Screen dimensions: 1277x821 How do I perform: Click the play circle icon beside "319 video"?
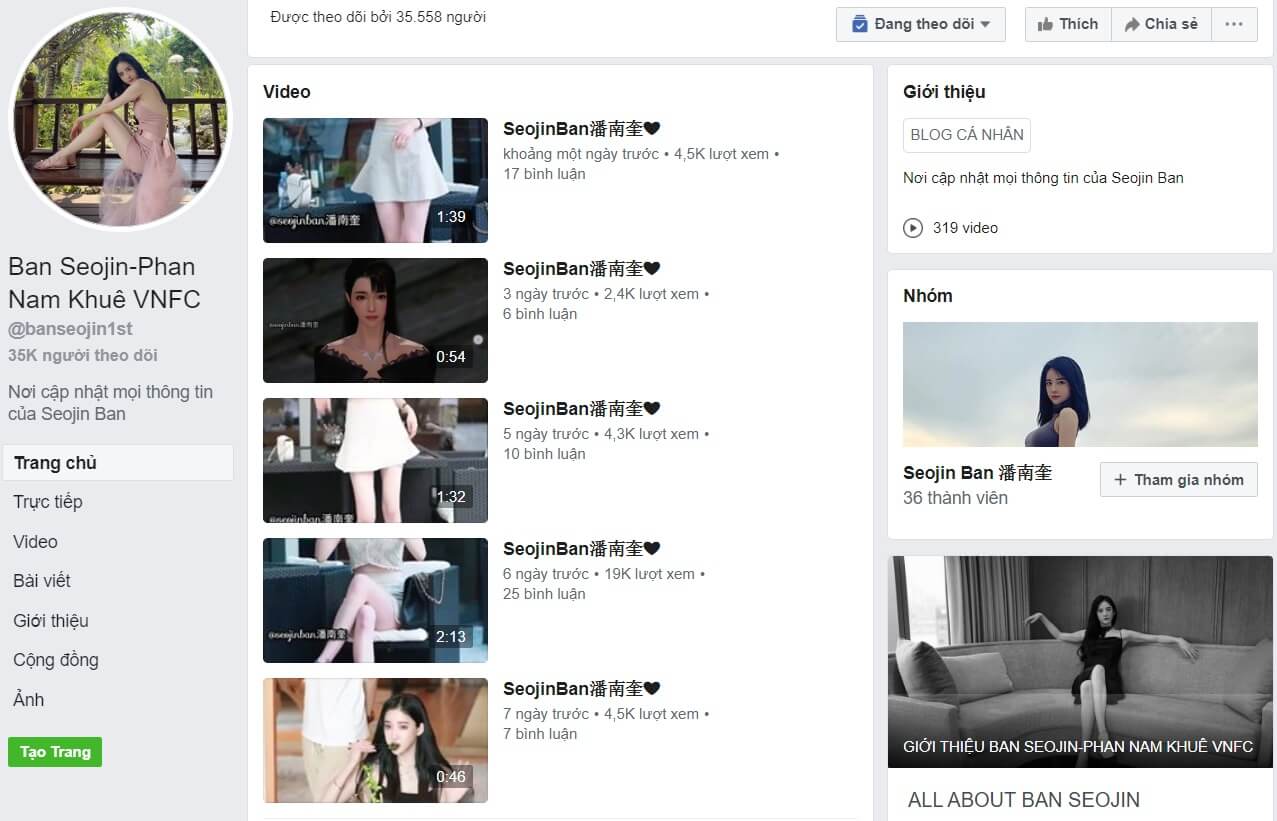(x=912, y=227)
